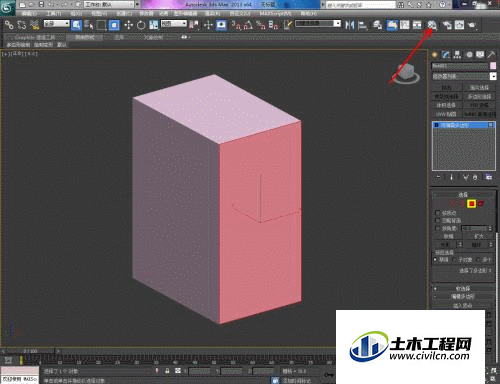The image size is (500, 384).
Task: Click the Unlink Selection tool
Action: coord(22,25)
